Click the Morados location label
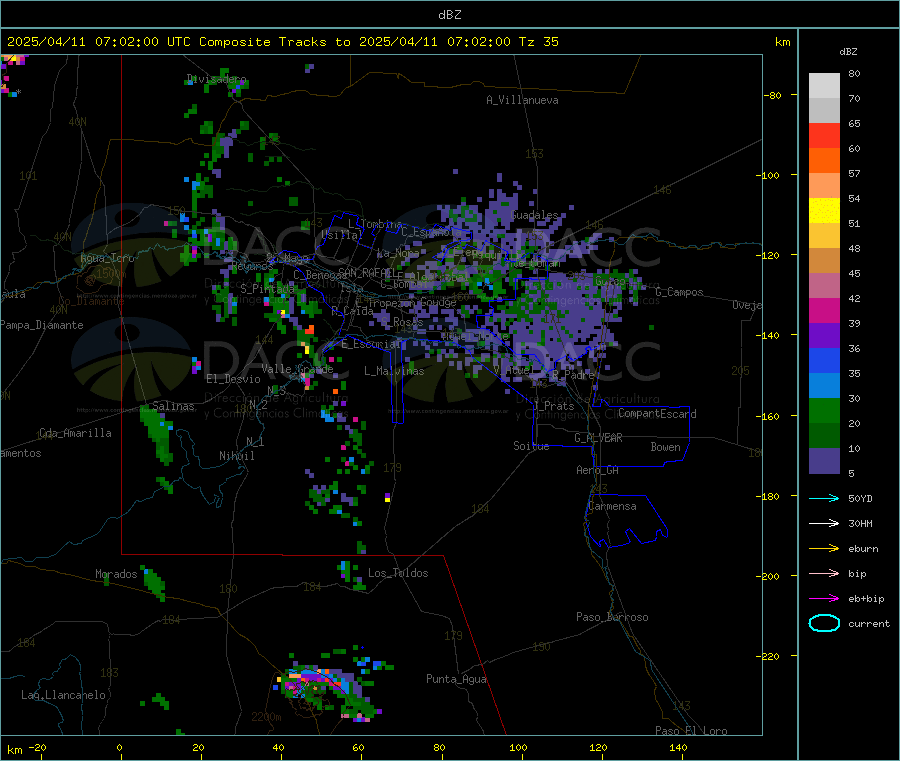The image size is (900, 761). [116, 574]
